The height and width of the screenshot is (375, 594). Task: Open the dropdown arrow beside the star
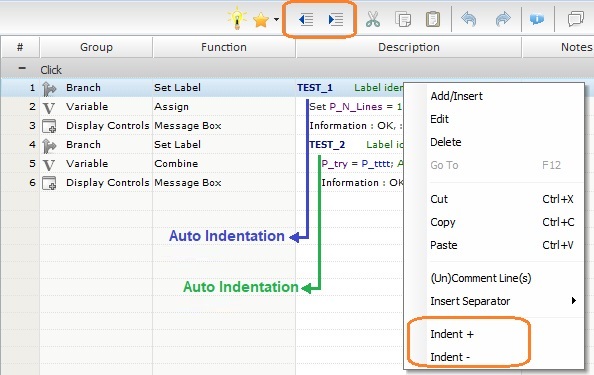[277, 20]
